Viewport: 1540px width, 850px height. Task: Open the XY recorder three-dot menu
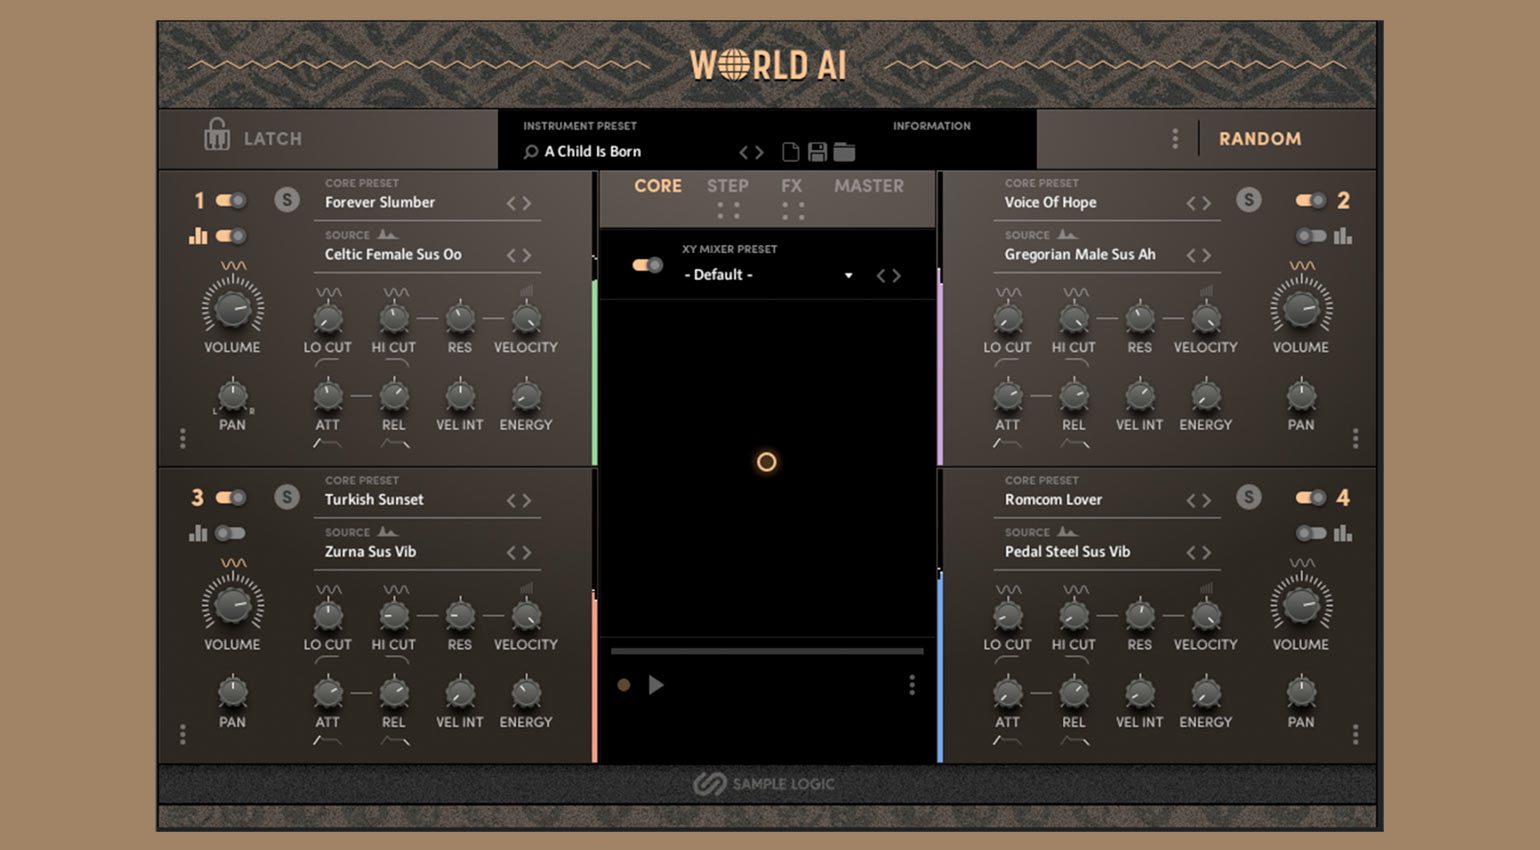pyautogui.click(x=911, y=685)
